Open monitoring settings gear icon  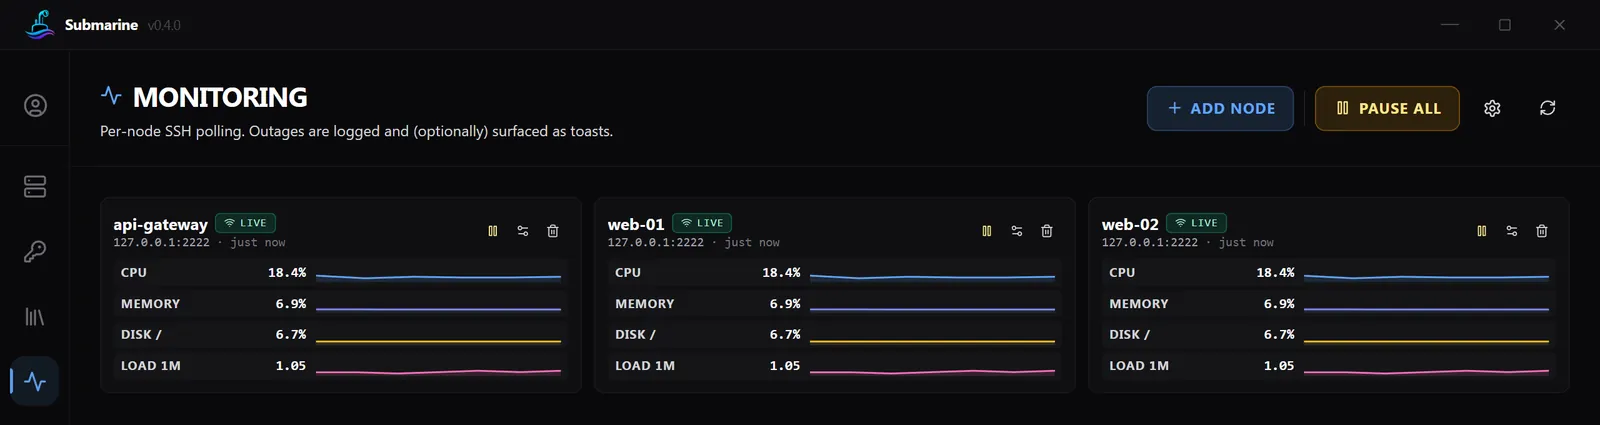pyautogui.click(x=1492, y=108)
